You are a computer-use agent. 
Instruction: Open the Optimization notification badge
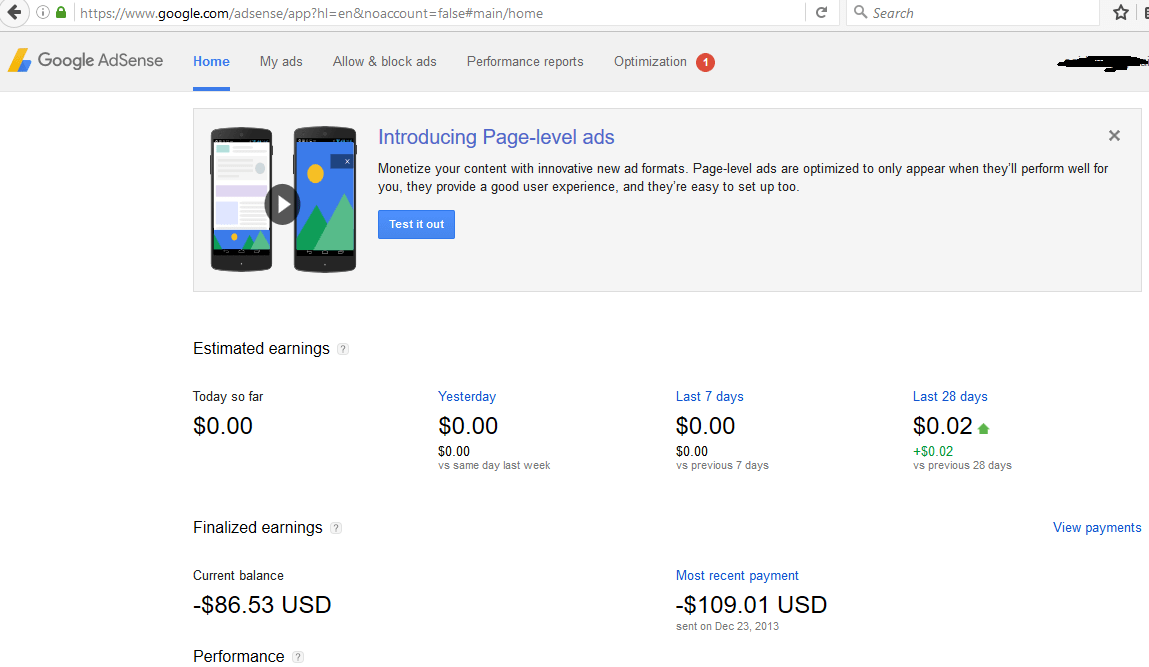pyautogui.click(x=705, y=62)
